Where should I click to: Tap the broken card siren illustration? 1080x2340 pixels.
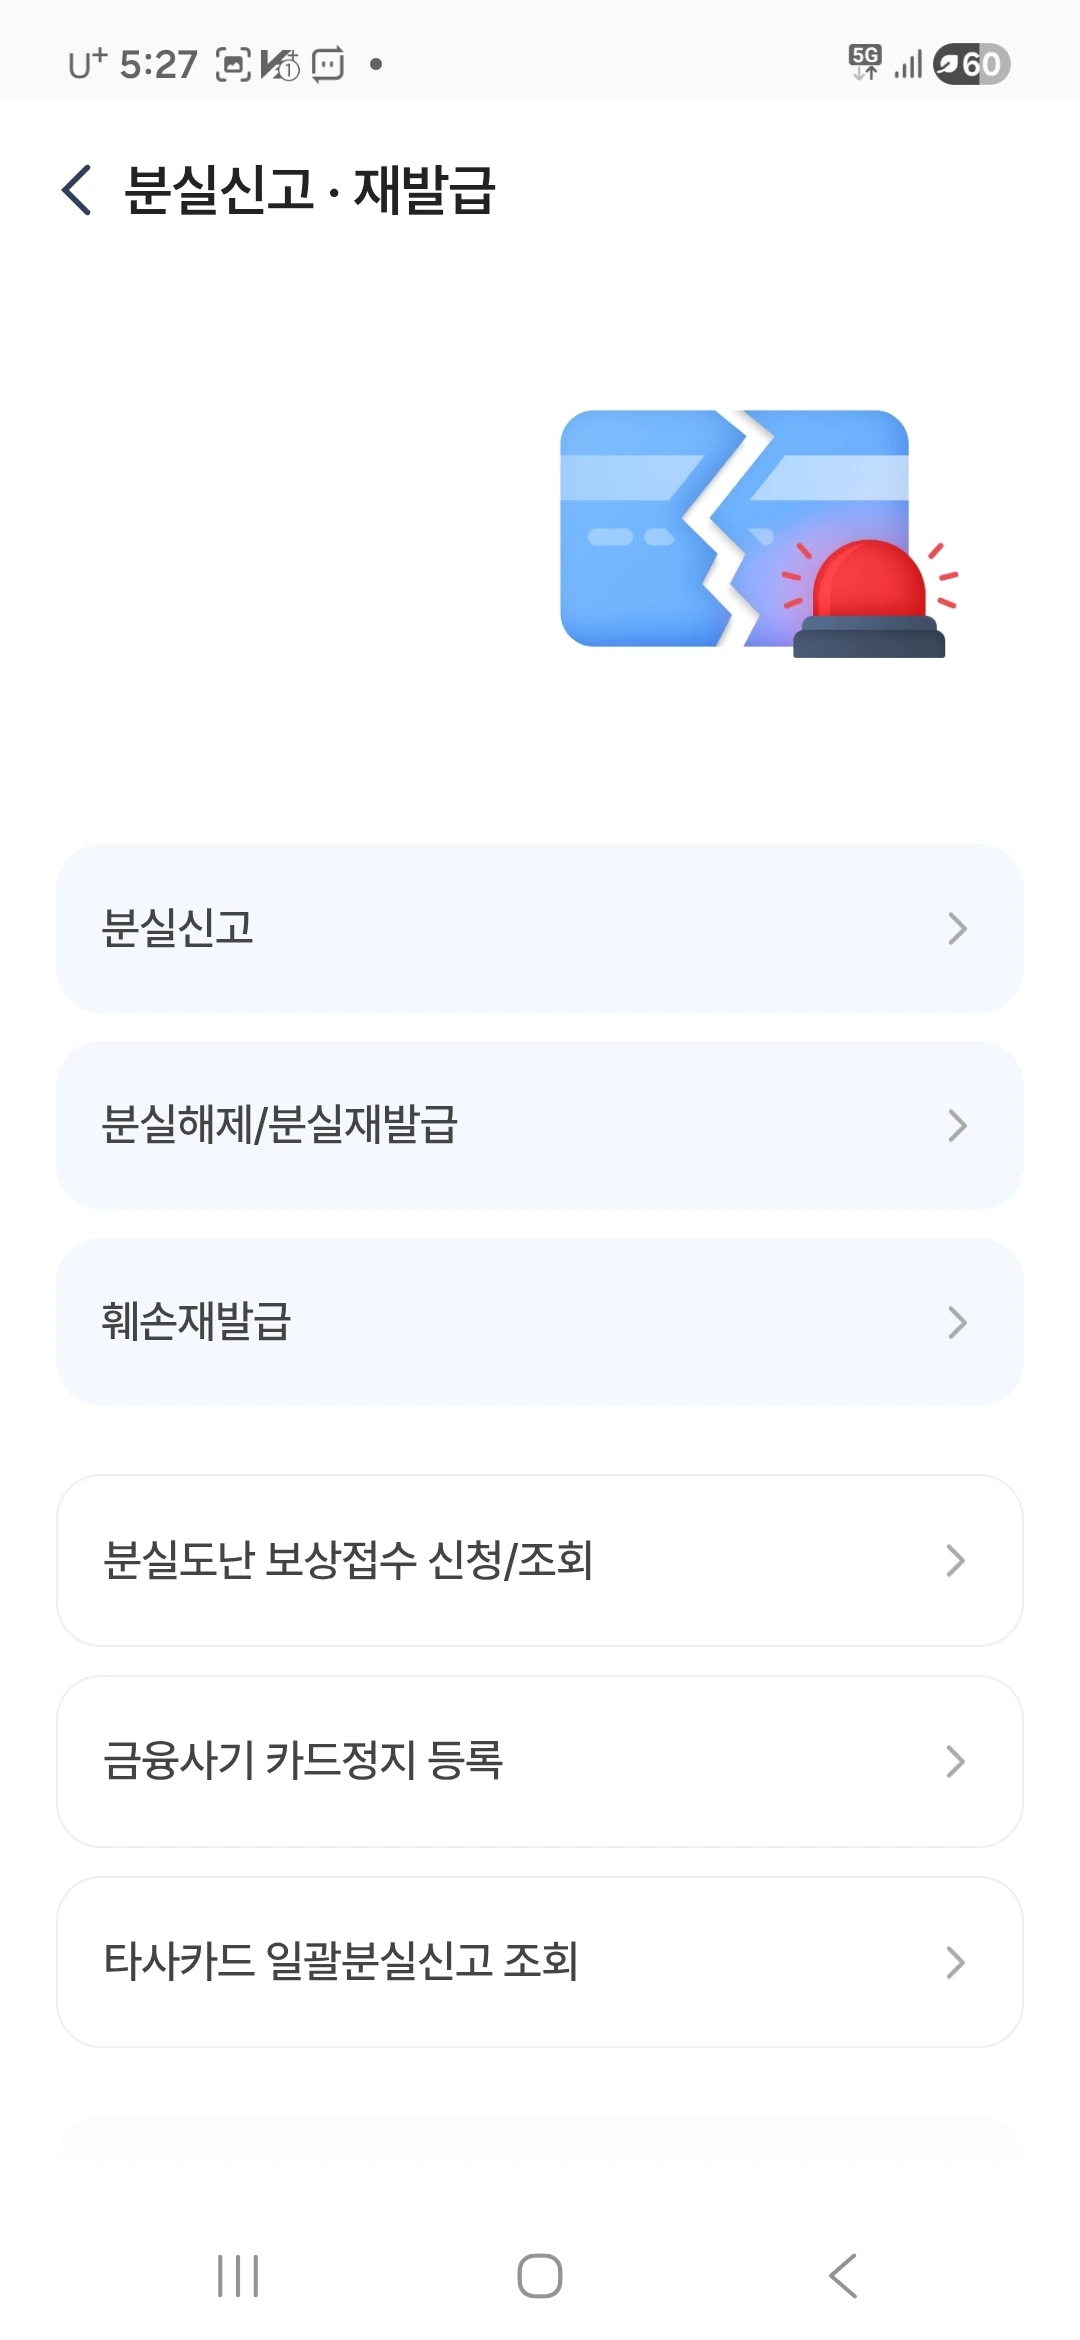point(759,533)
